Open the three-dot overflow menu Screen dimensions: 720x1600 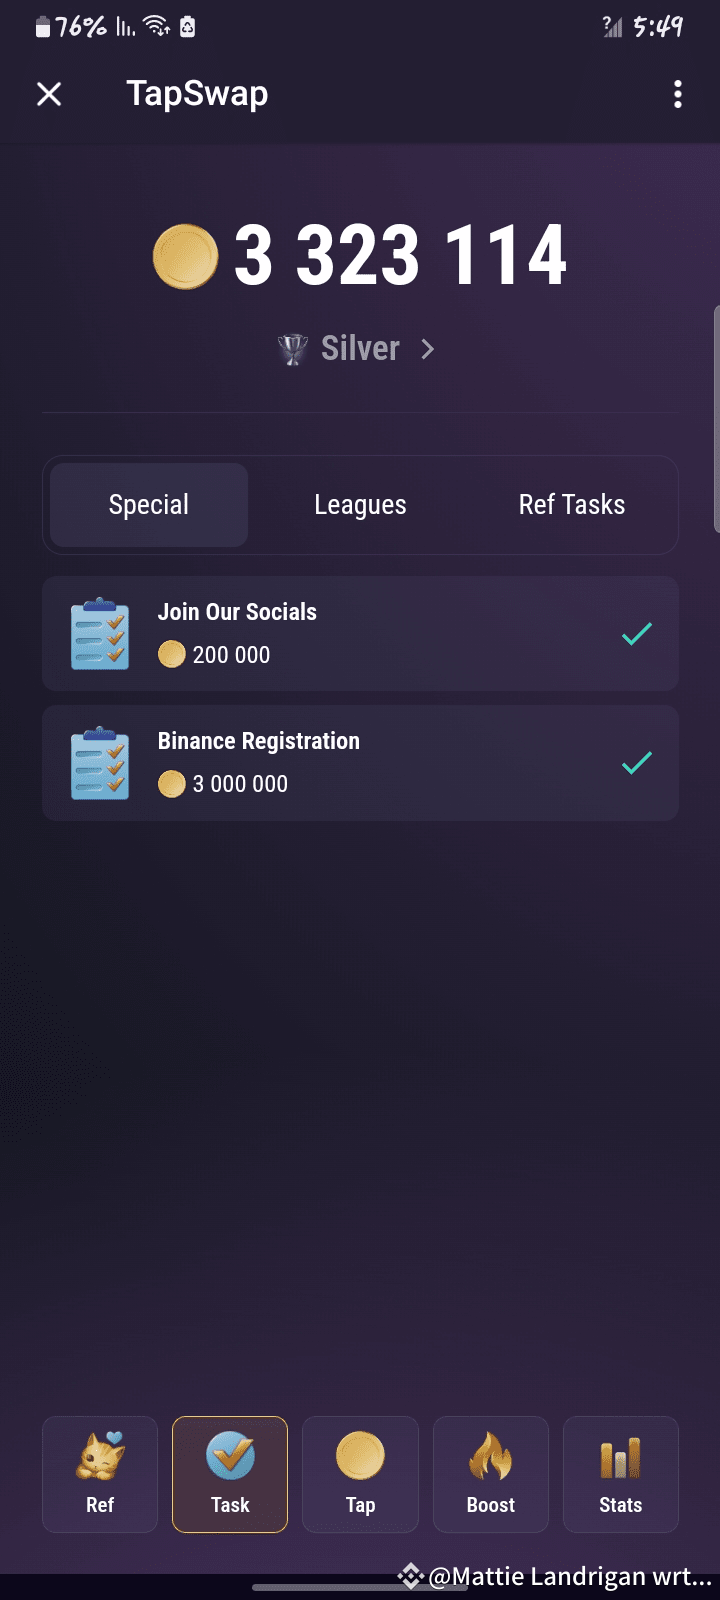678,95
